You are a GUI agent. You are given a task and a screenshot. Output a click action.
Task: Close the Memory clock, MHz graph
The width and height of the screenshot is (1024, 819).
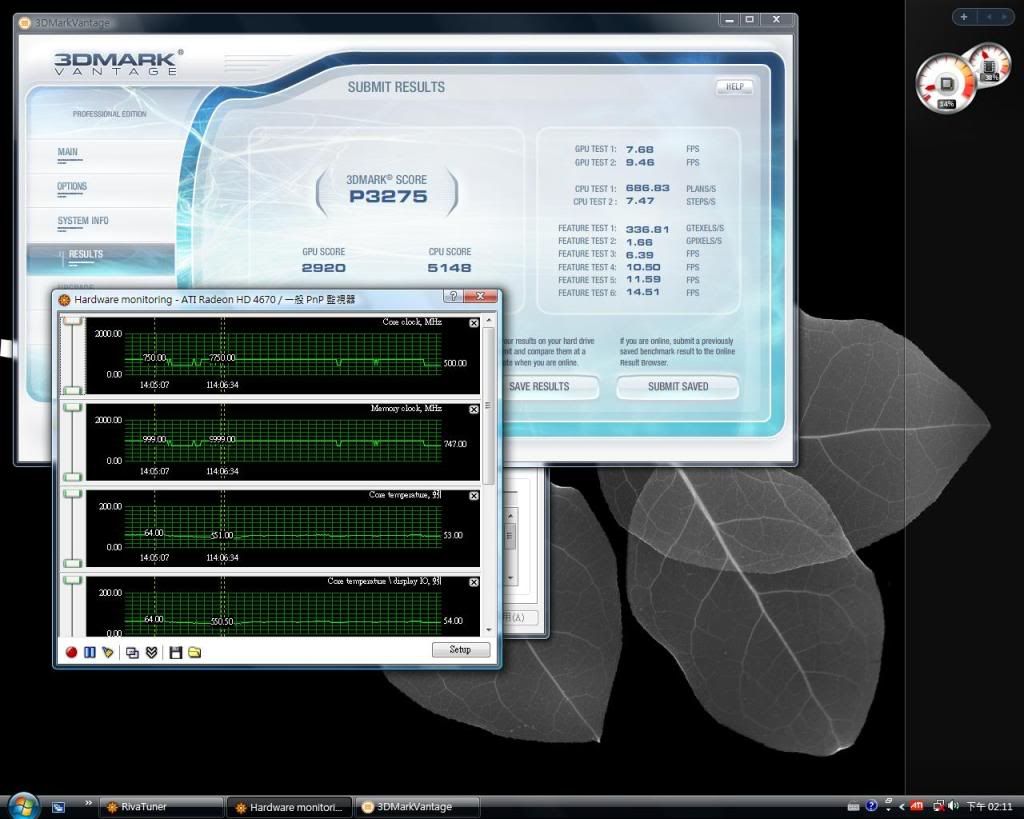474,410
